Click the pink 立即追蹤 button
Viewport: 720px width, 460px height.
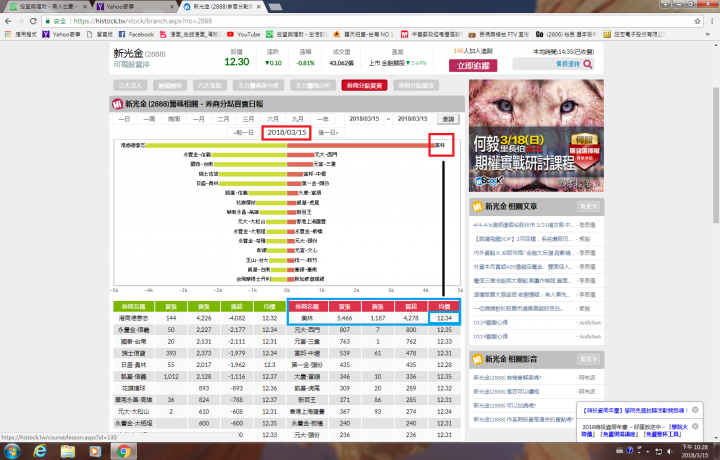[473, 66]
